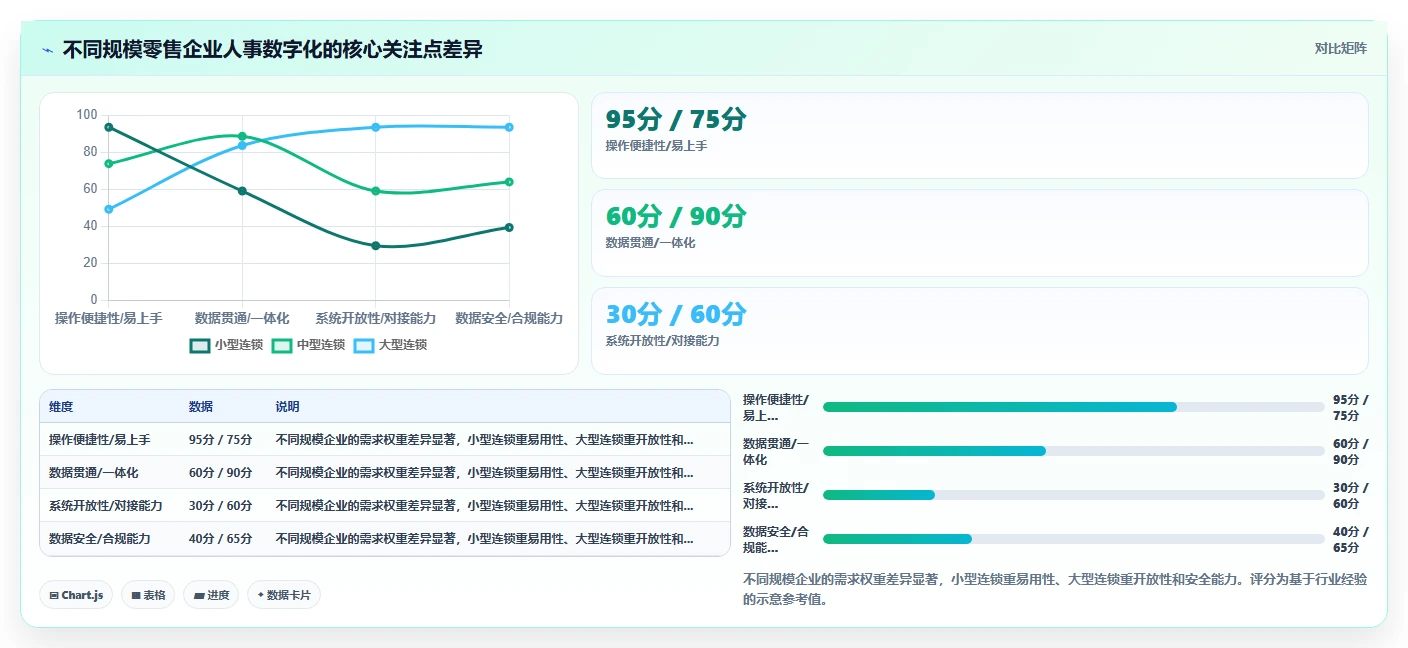Click 操作便捷性/易上手 caption in first card

(x=656, y=146)
